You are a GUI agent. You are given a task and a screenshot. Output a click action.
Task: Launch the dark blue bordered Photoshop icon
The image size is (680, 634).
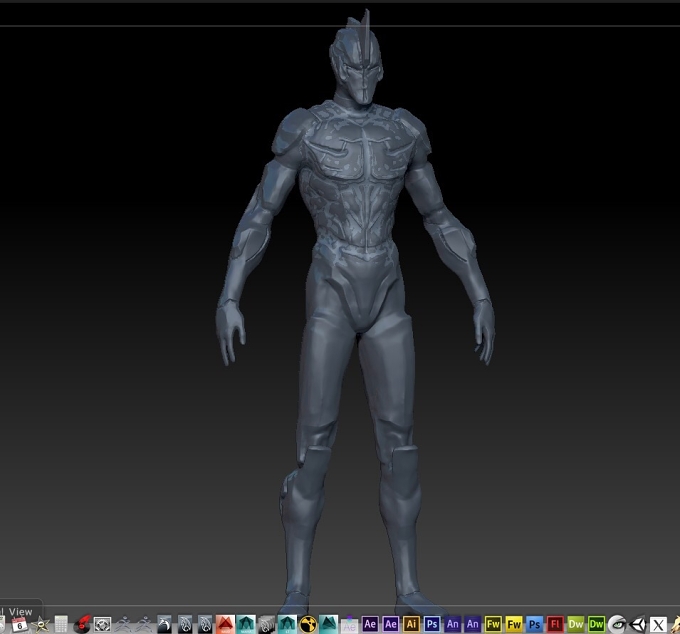point(432,624)
